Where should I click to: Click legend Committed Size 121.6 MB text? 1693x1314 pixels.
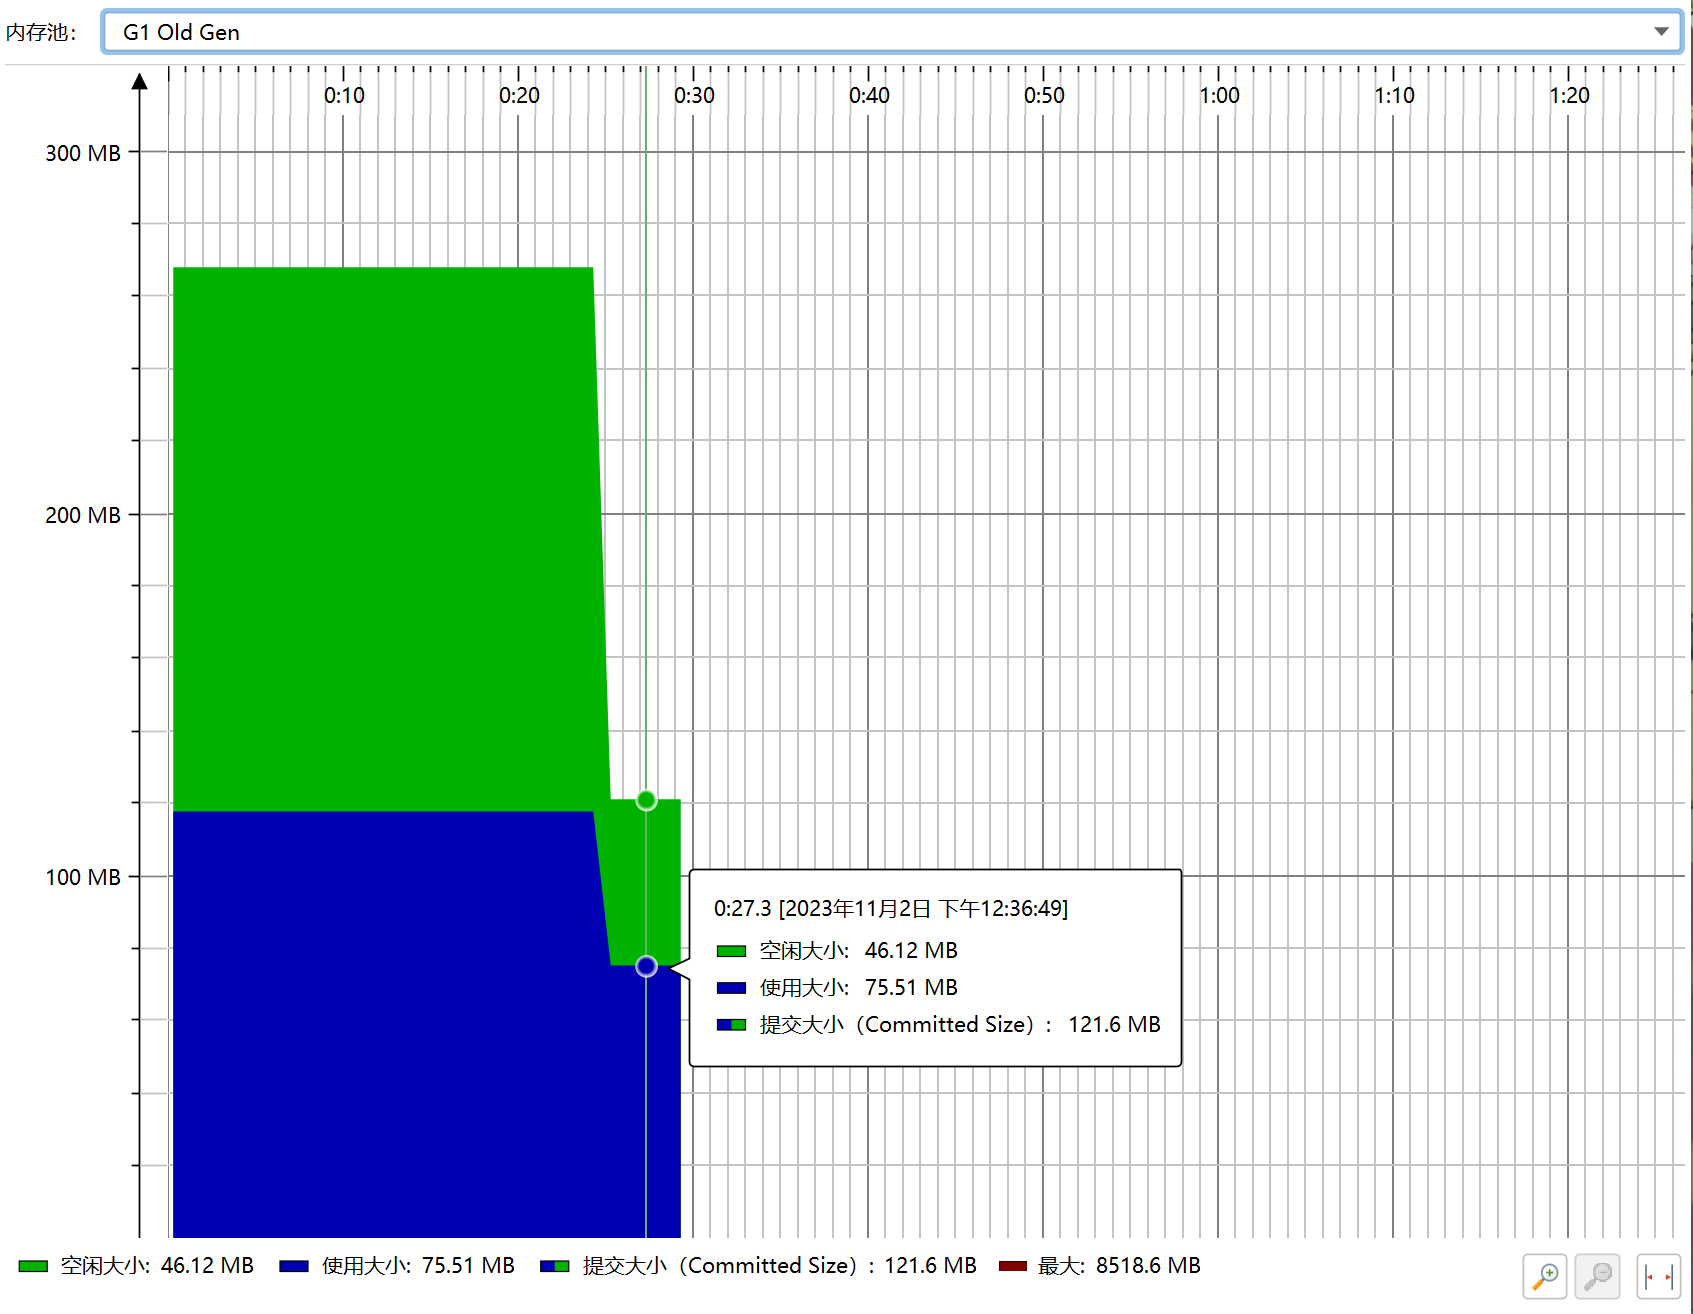pyautogui.click(x=780, y=1266)
